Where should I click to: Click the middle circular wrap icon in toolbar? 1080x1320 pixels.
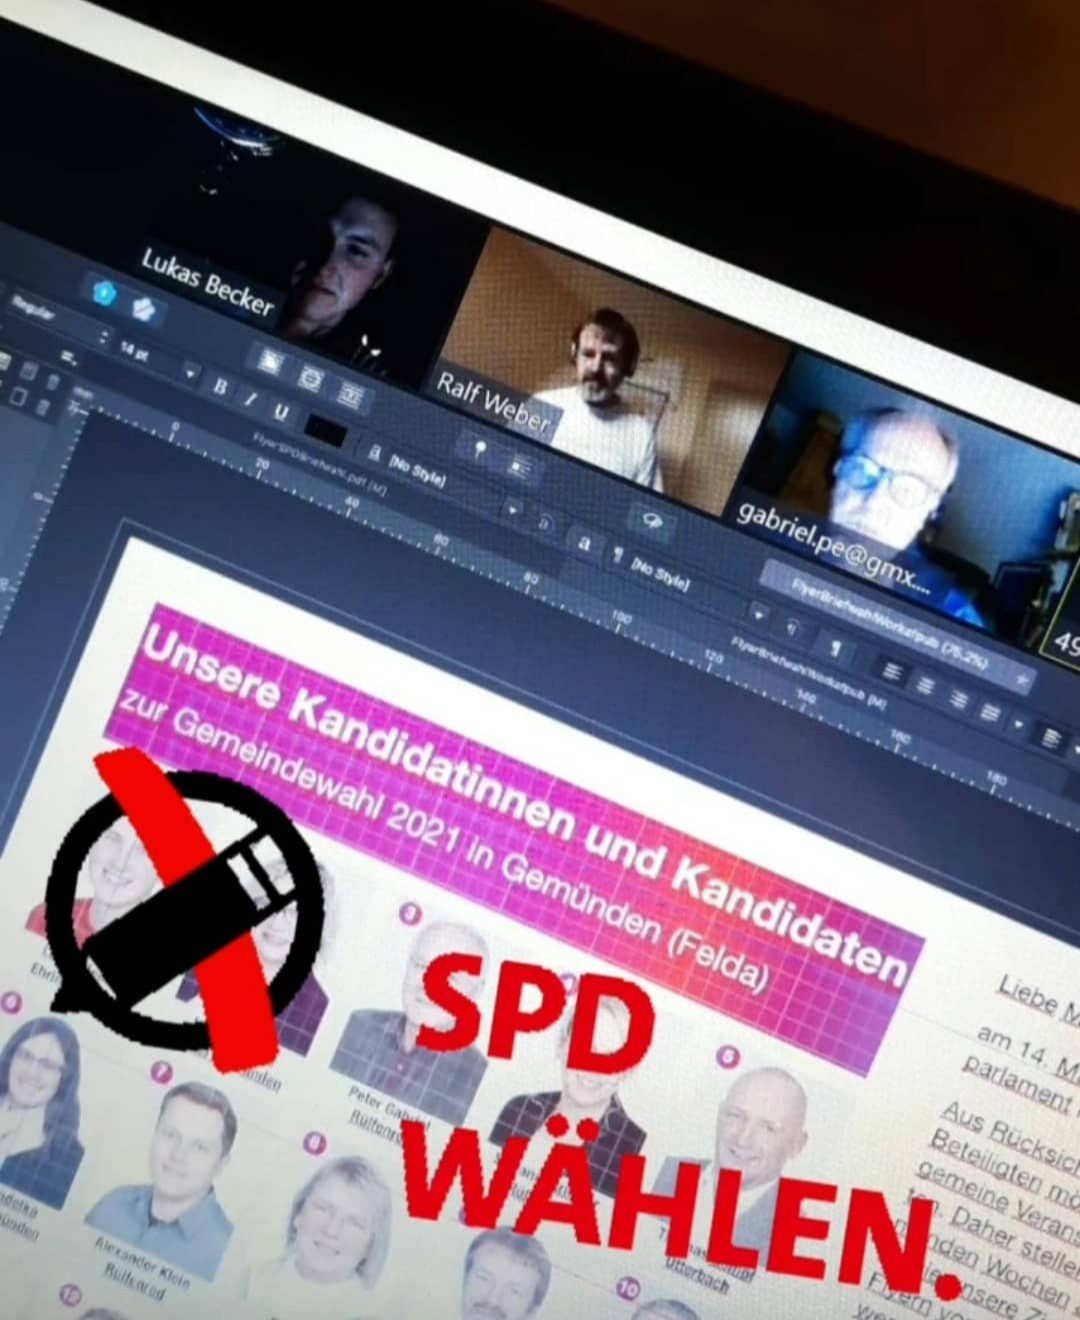311,378
